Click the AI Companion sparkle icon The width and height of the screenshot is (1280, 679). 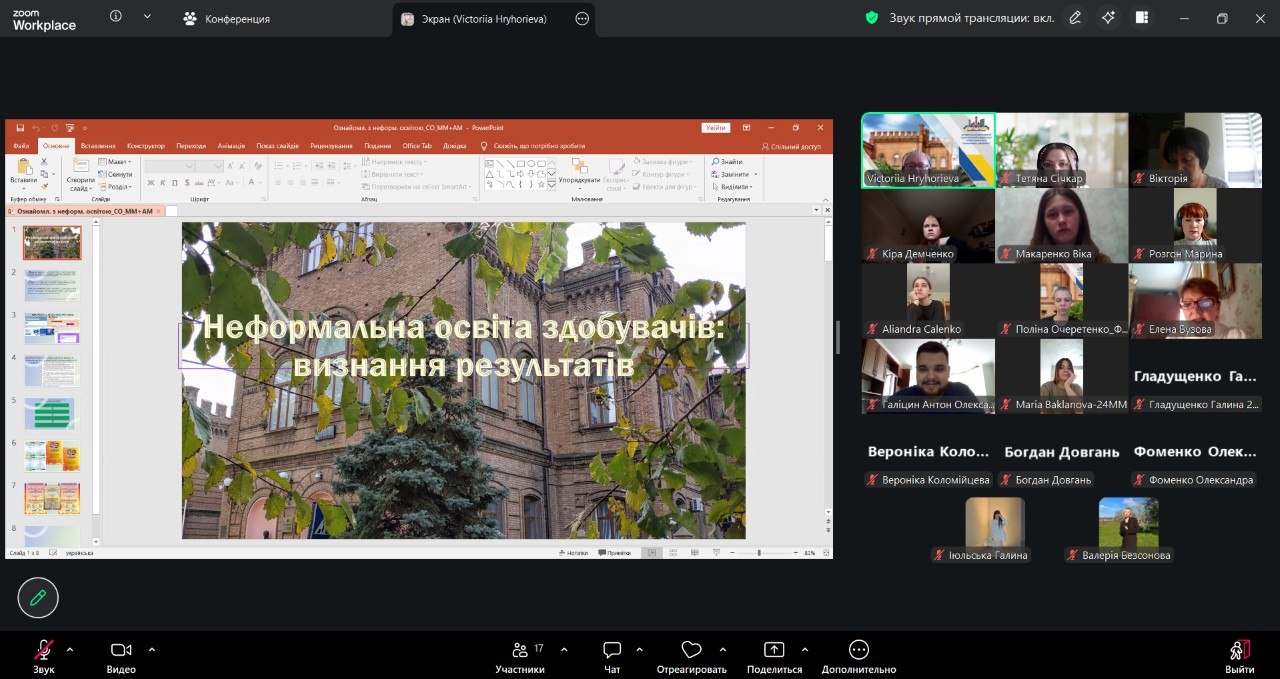click(x=1108, y=18)
